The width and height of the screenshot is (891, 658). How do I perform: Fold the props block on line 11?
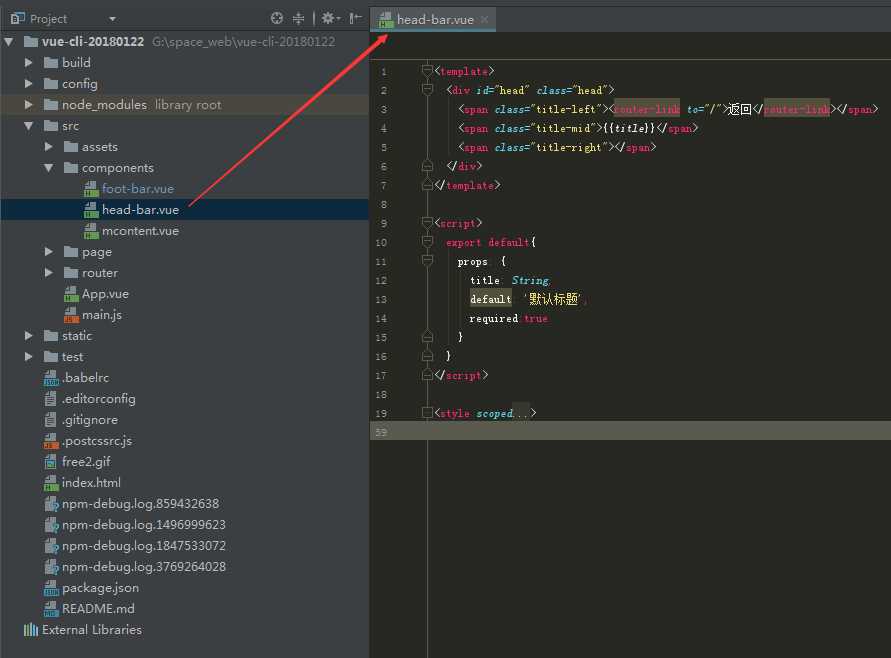[427, 260]
